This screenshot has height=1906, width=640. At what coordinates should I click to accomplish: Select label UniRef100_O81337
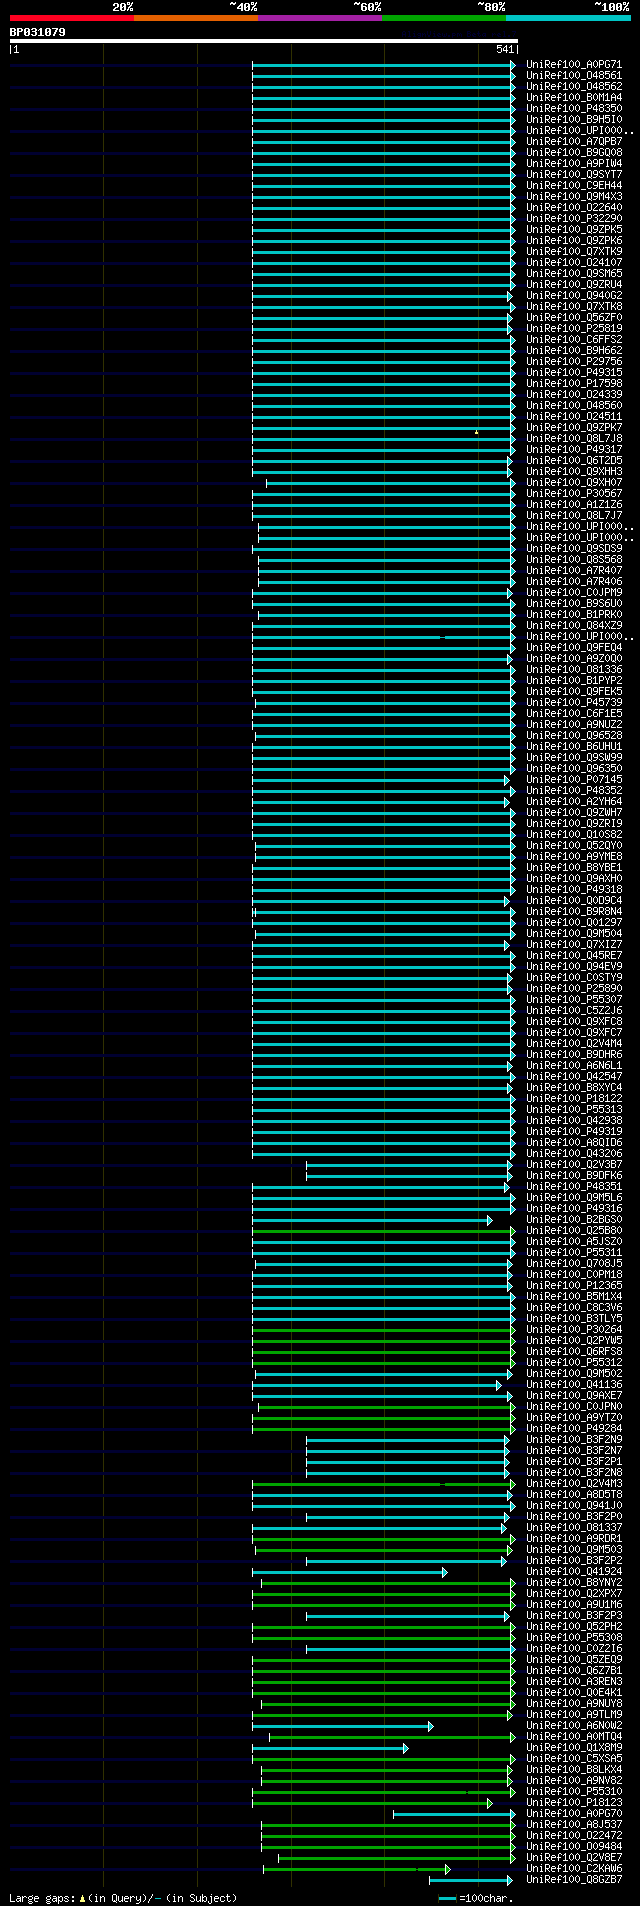click(x=574, y=1528)
